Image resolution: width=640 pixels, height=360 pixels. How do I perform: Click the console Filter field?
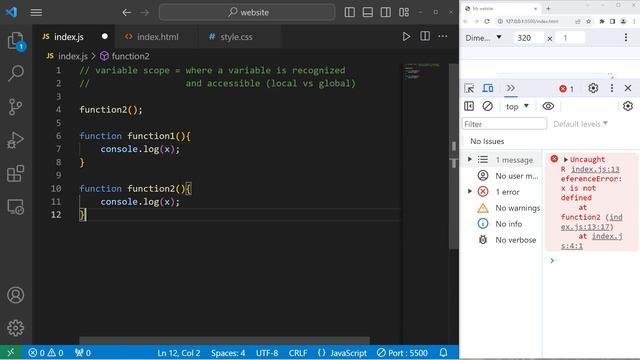(504, 124)
